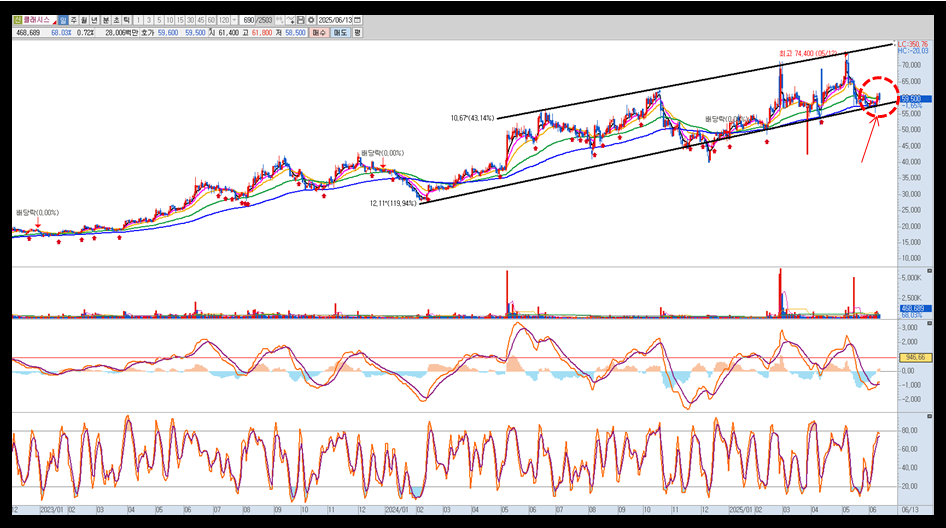
Task: Choose the 10 interval button
Action: click(170, 21)
